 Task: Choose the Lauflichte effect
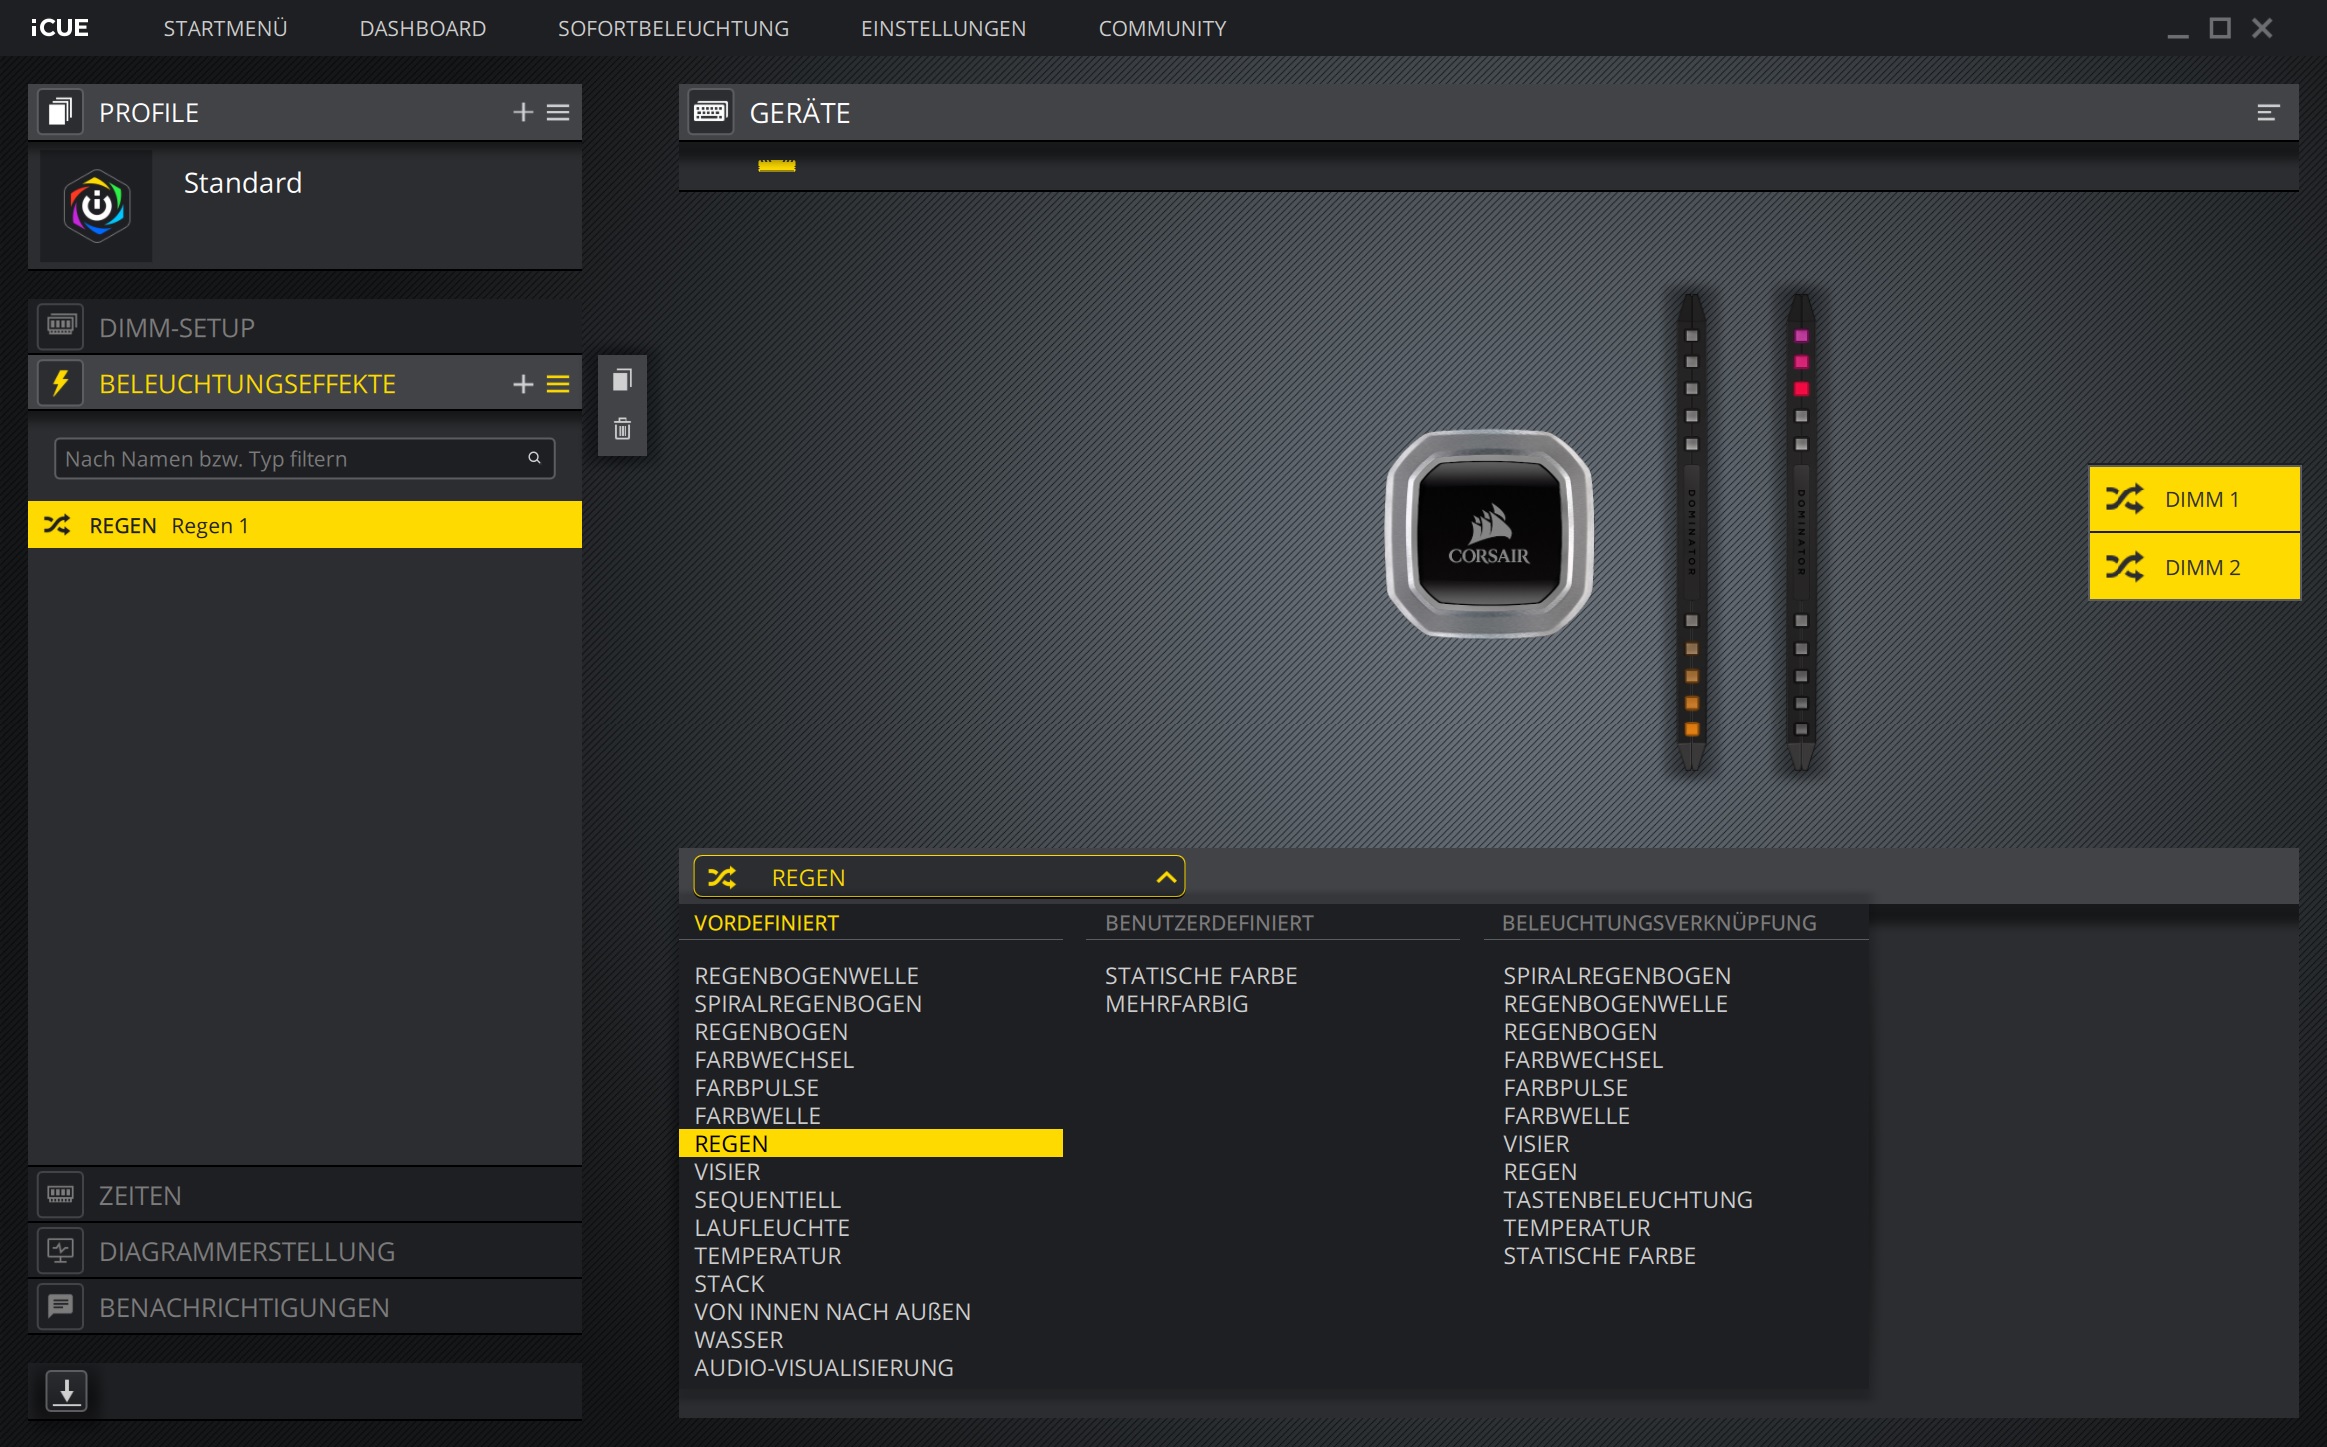[x=771, y=1227]
